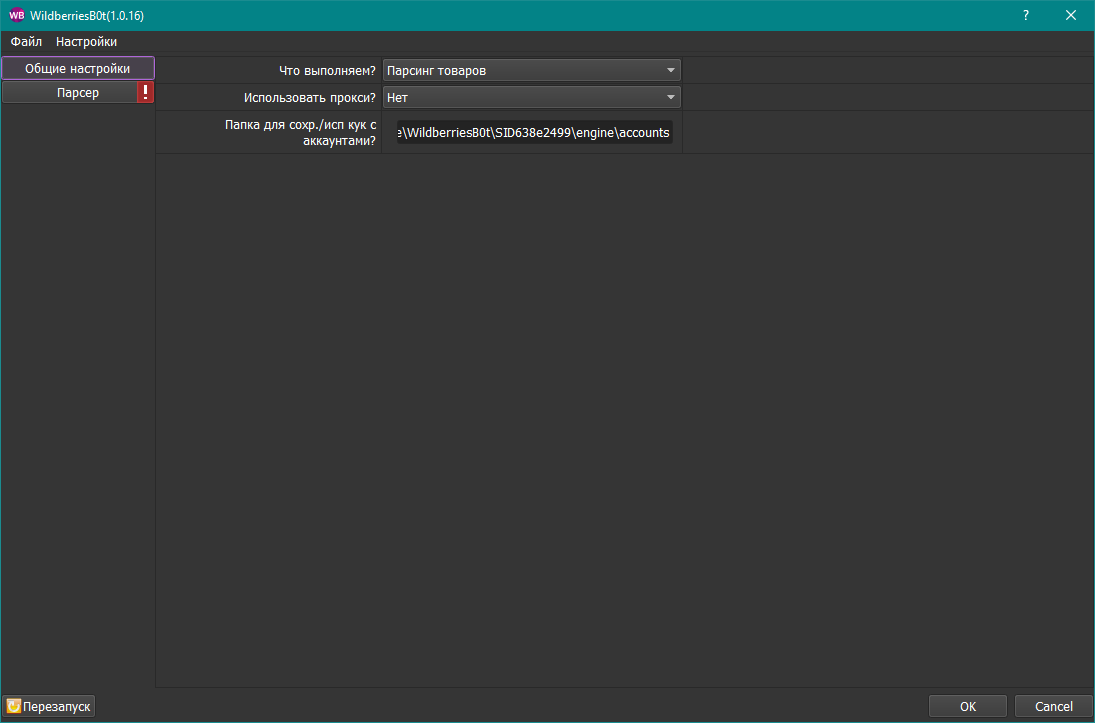Open the Настройки menu
1095x723 pixels.
pos(87,42)
